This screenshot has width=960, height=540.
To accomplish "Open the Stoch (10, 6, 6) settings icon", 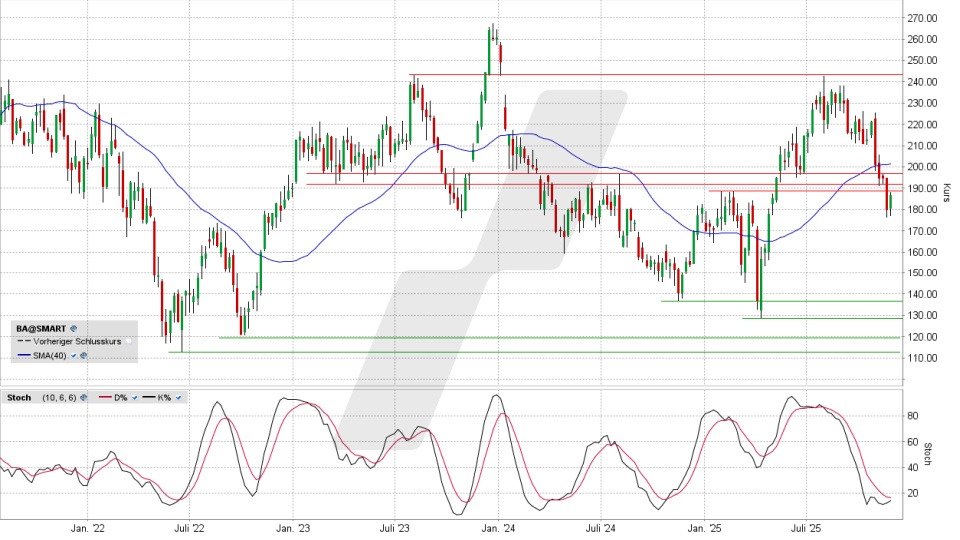I will tap(84, 398).
